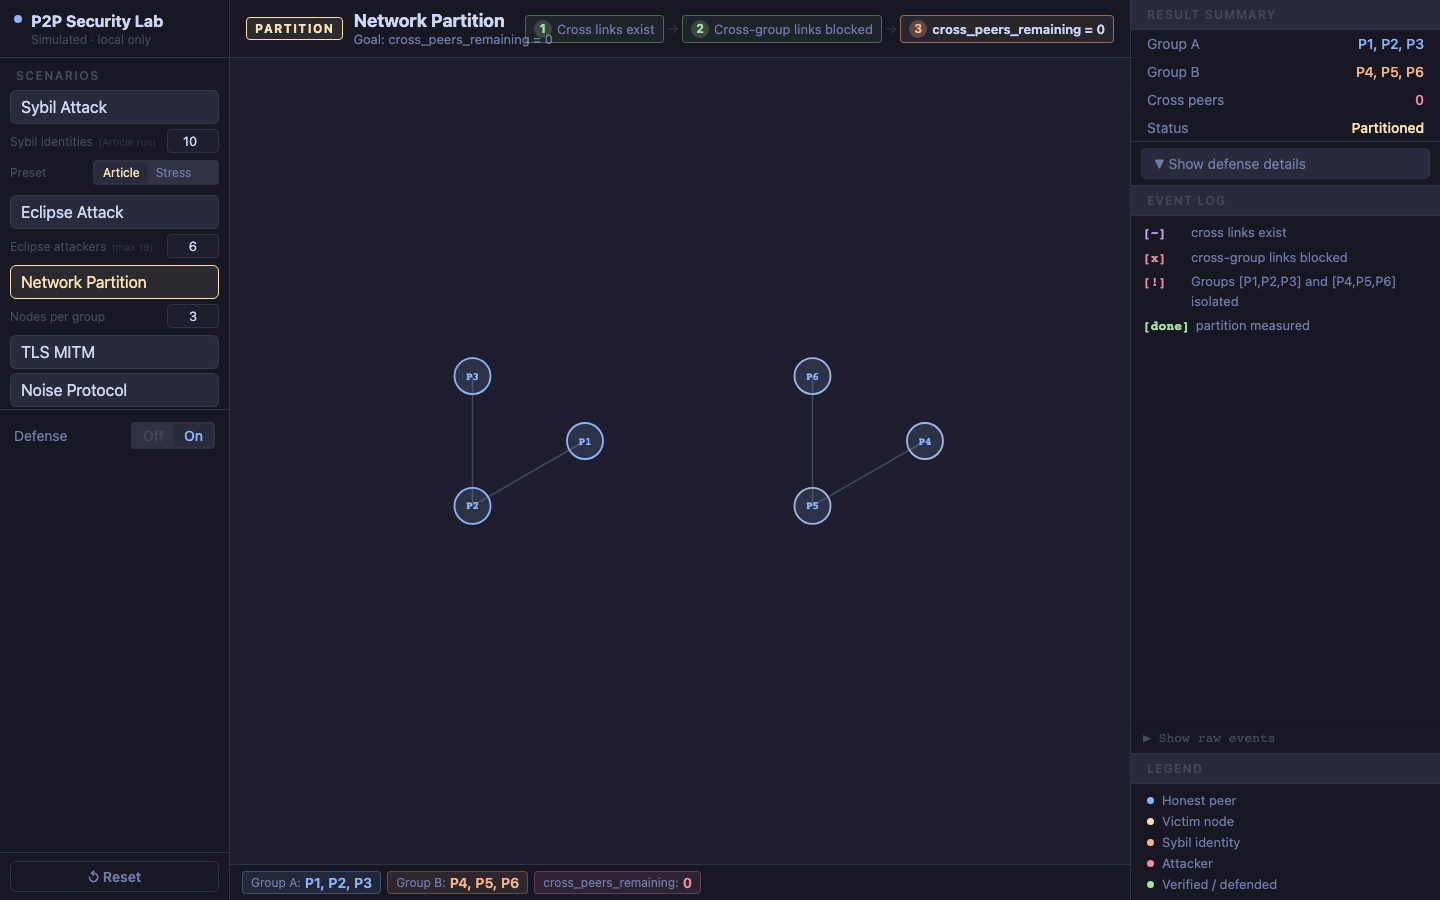Click the Sybil identity legend entry

pos(1193,842)
